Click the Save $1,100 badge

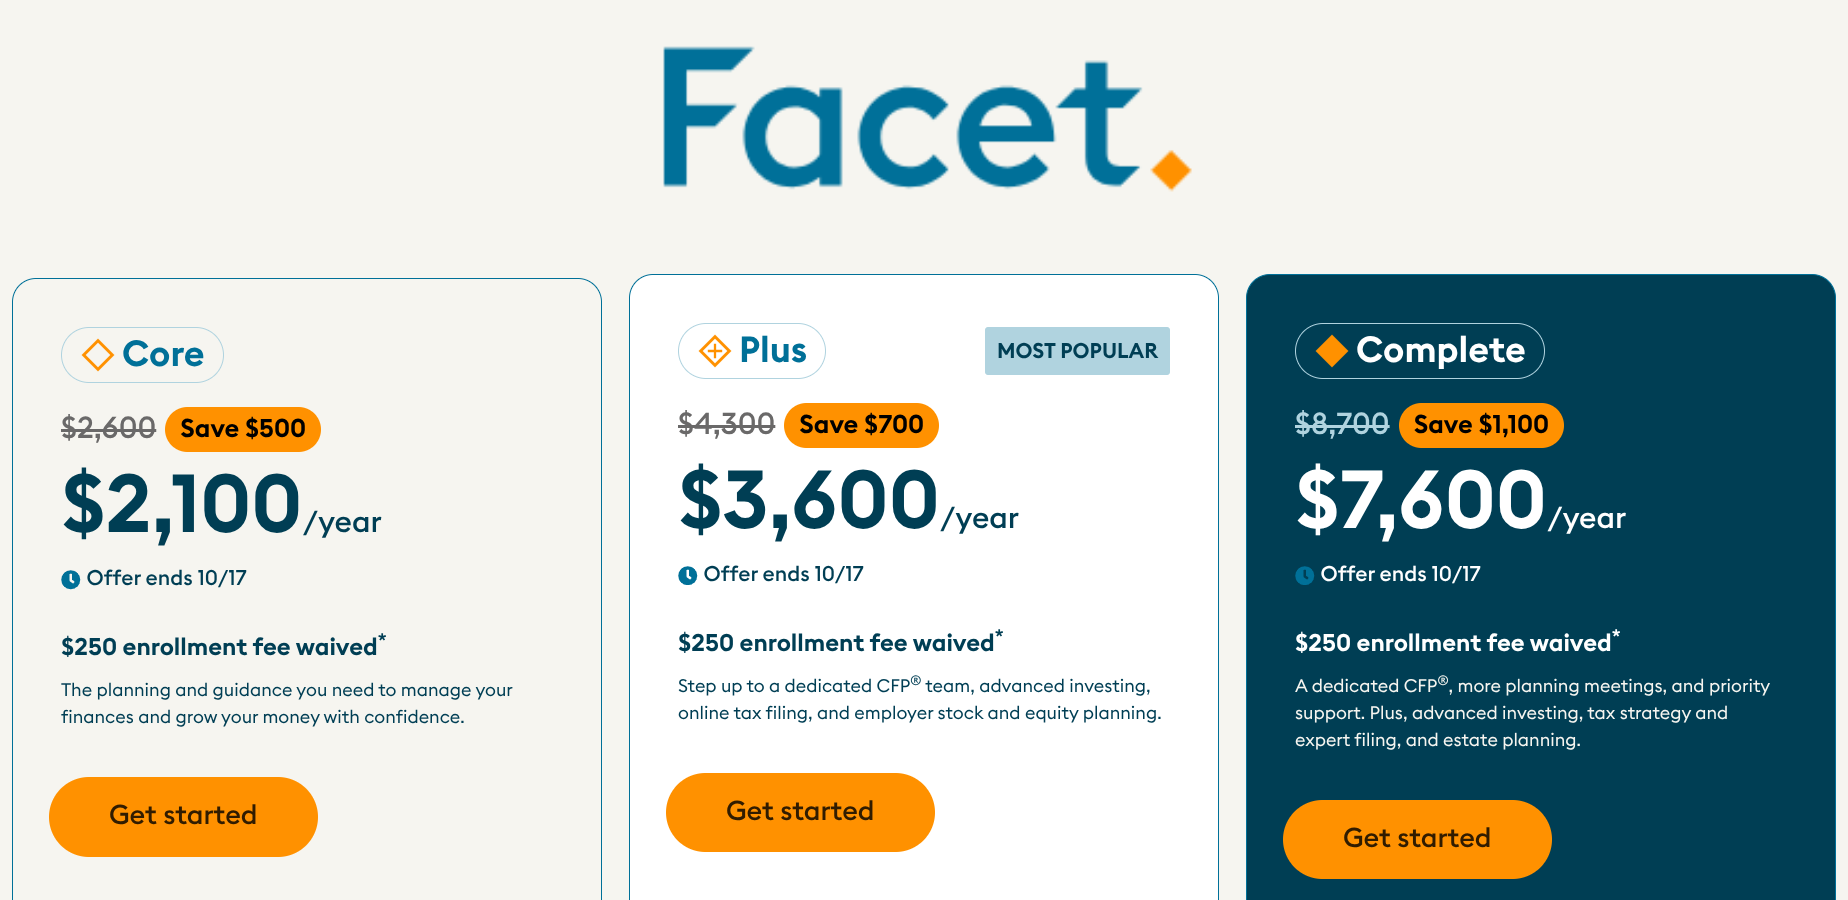point(1481,425)
